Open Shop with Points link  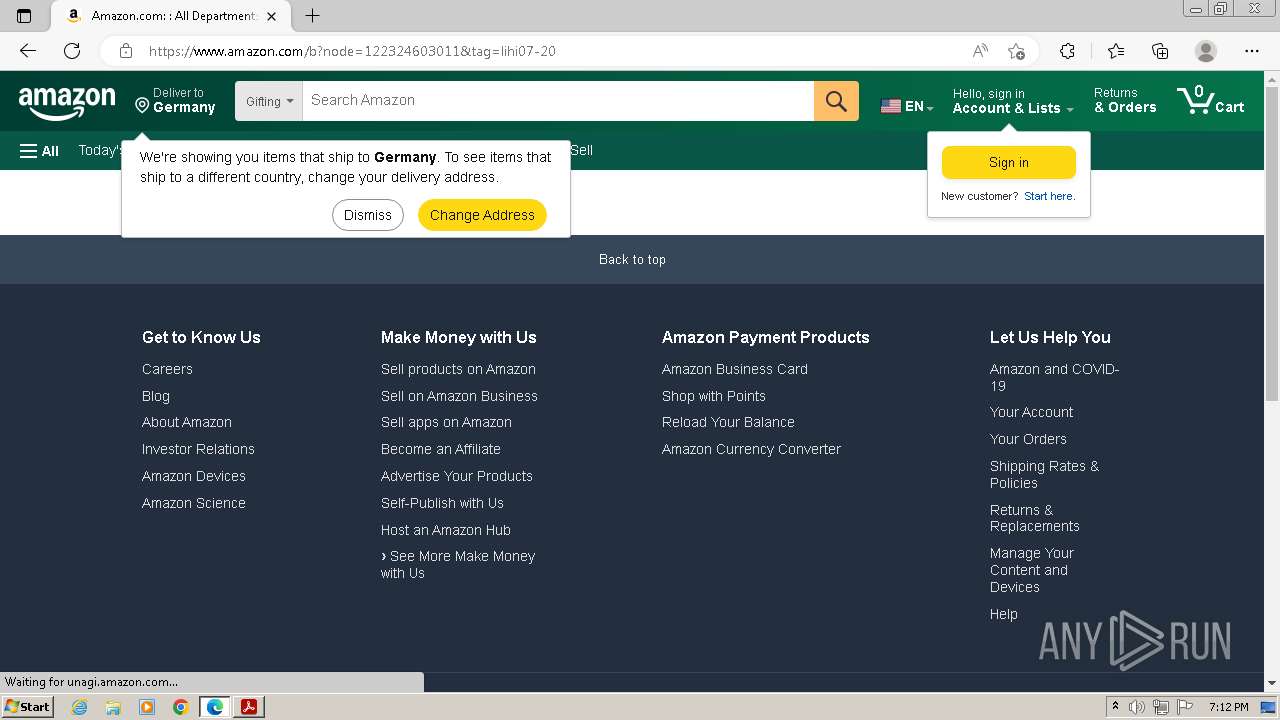click(714, 396)
